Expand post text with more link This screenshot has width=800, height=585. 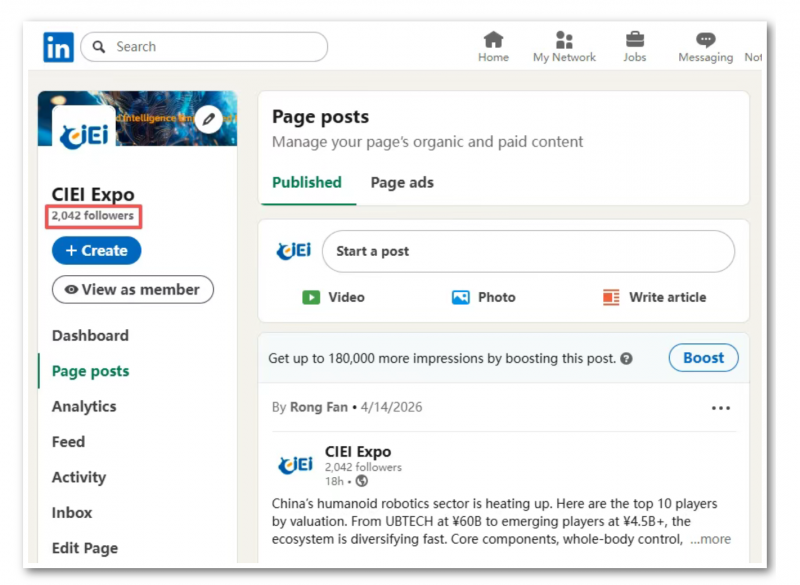coord(710,539)
